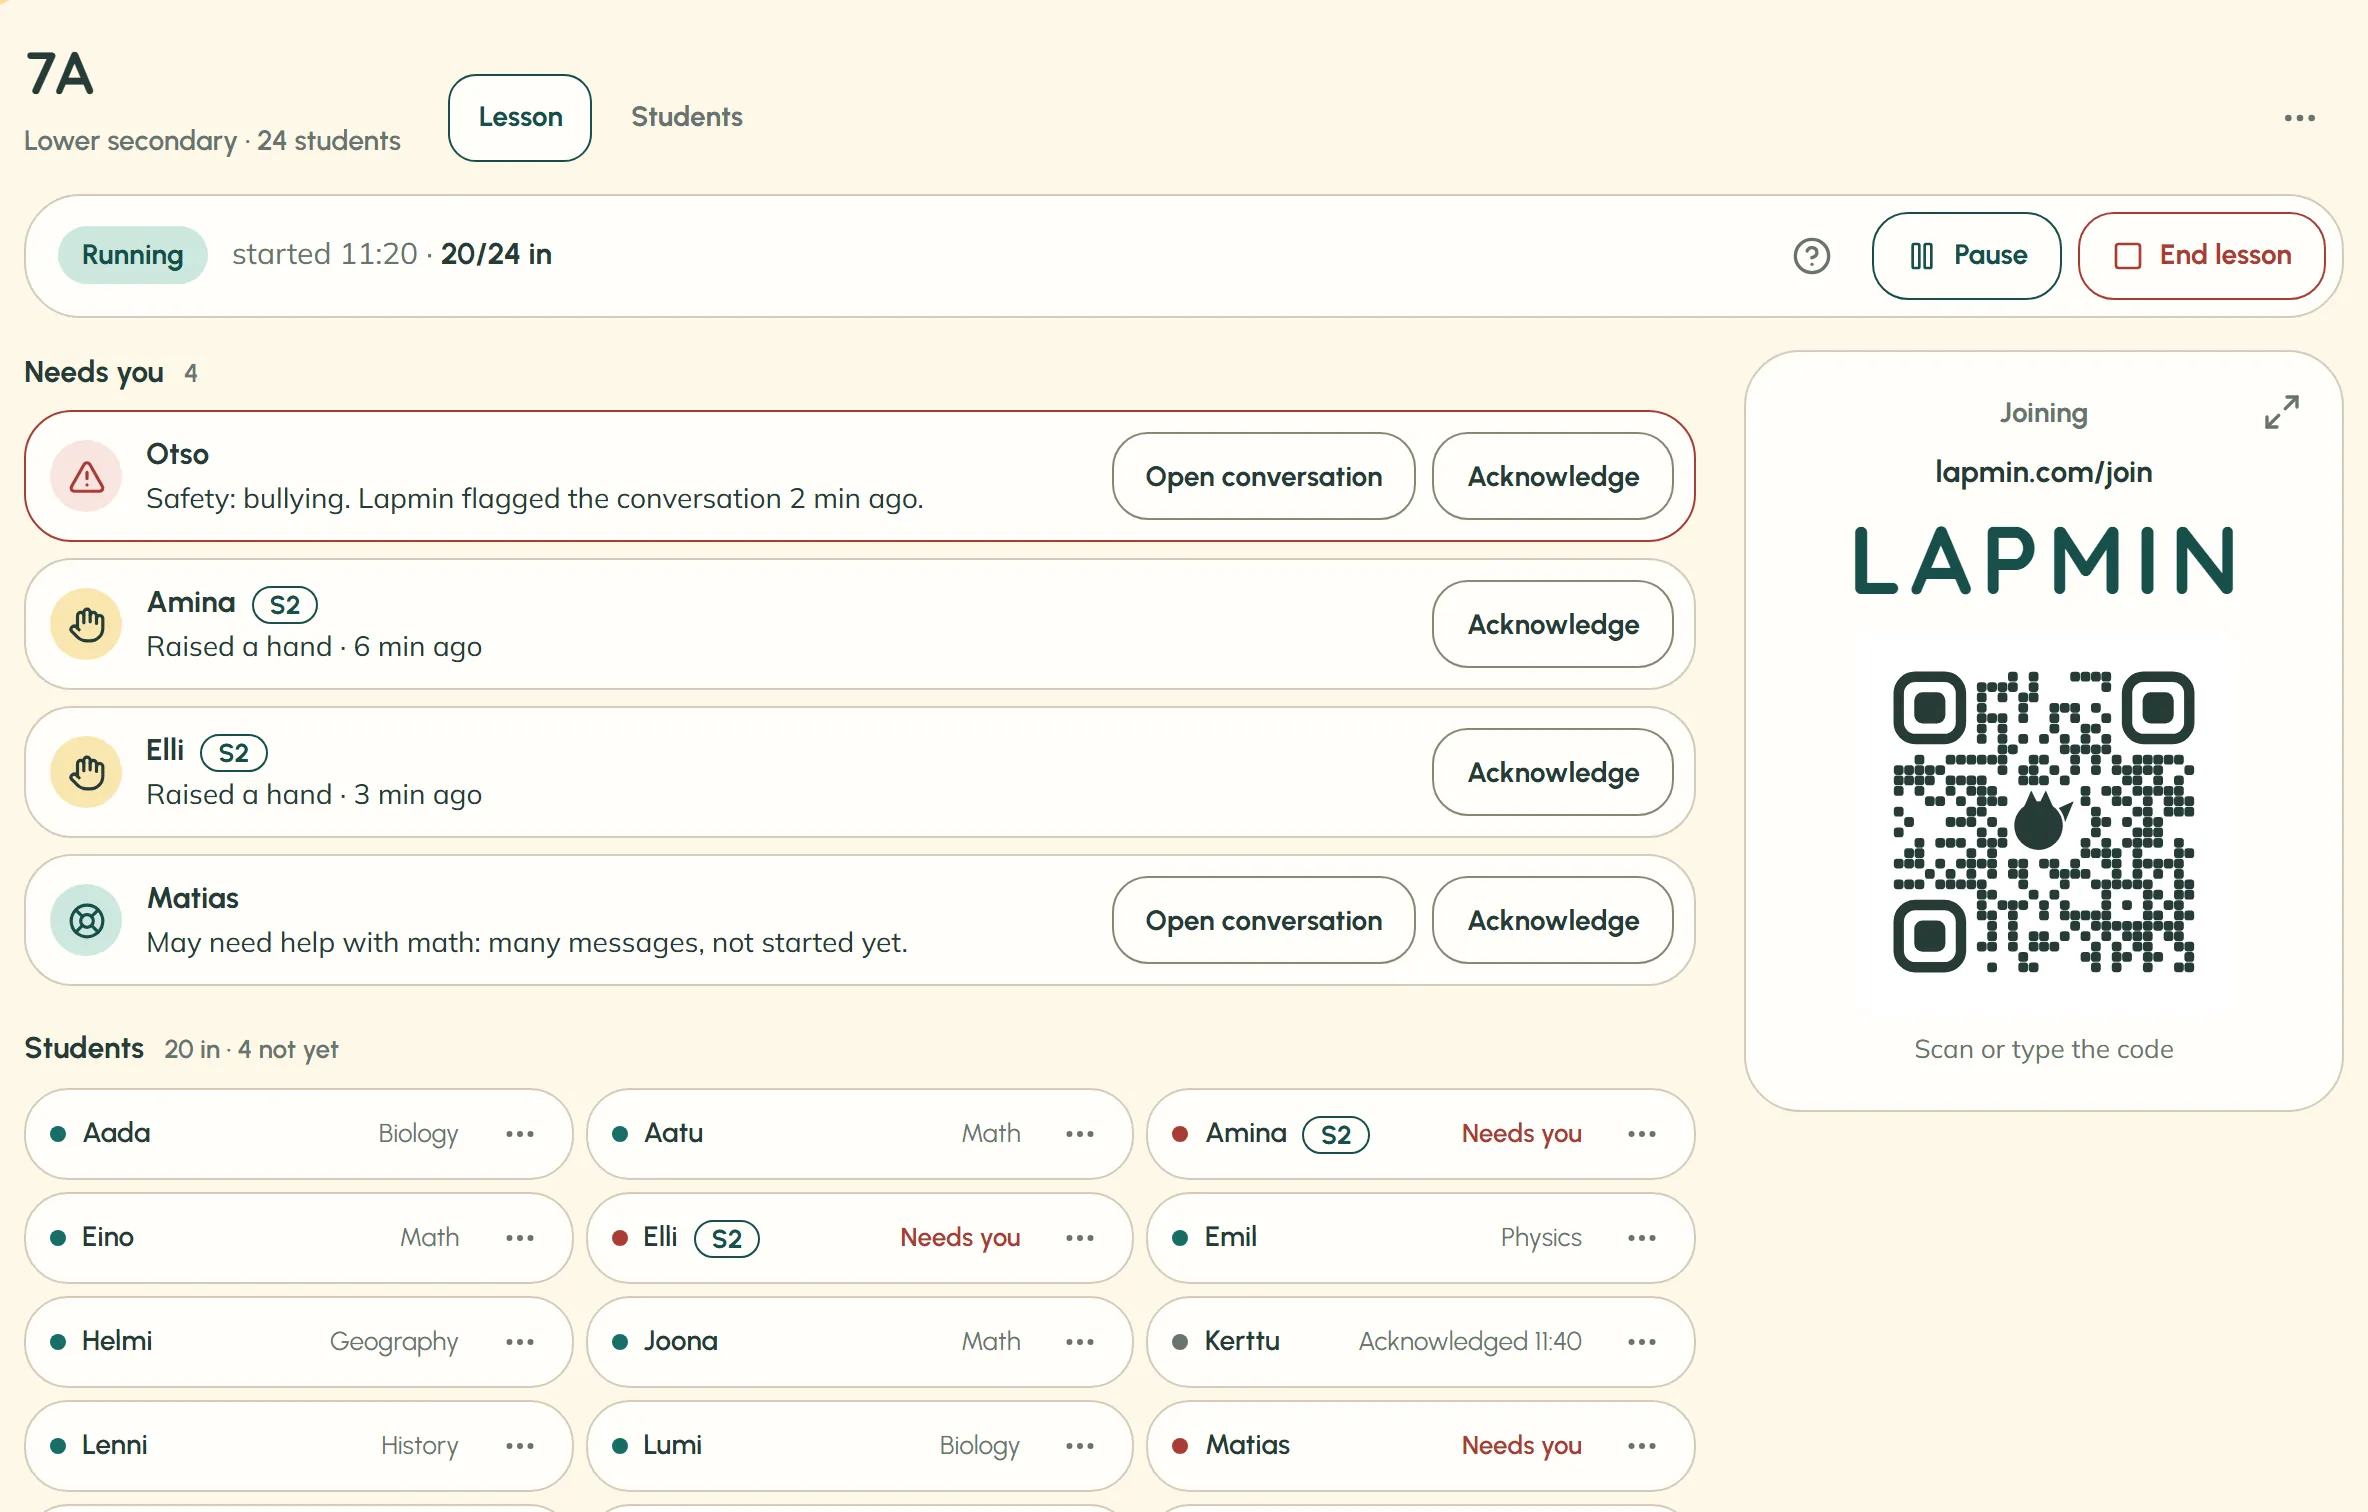Click the End lesson button
Image resolution: width=2368 pixels, height=1512 pixels.
coord(2202,256)
